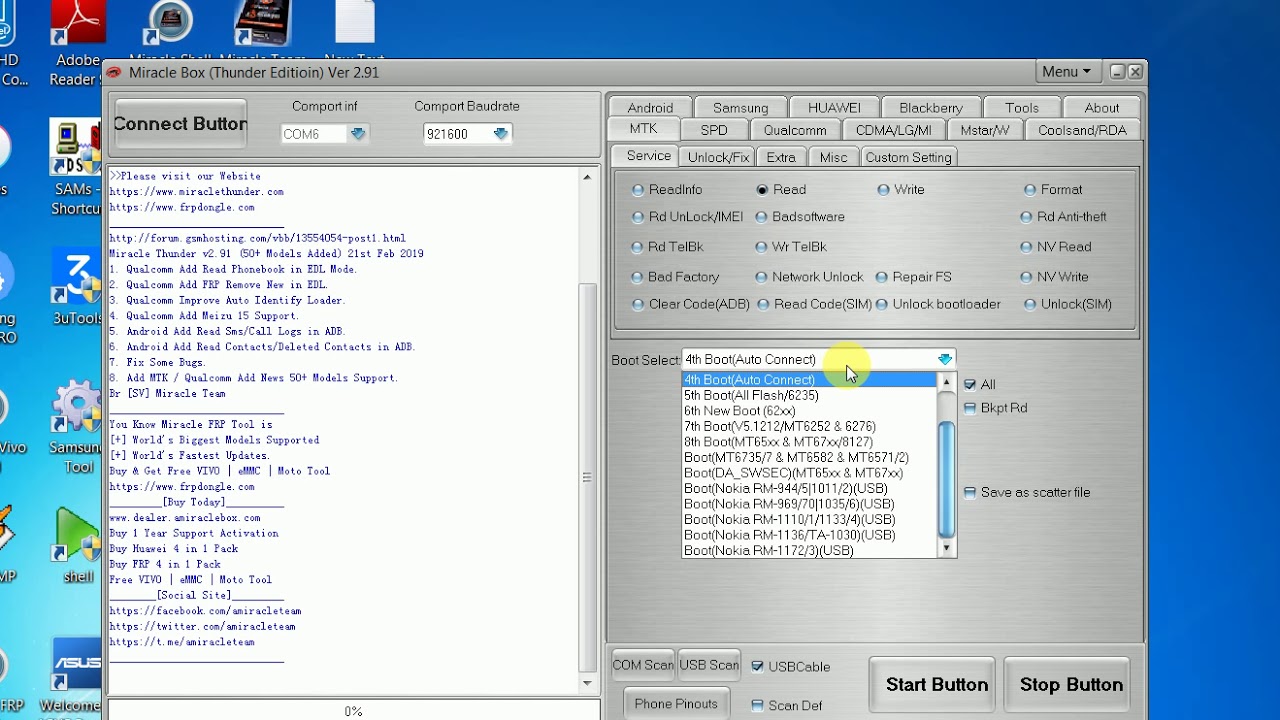
Task: Choose 8th Boot(MT65xx & MT67xx/8127) option
Action: click(809, 442)
